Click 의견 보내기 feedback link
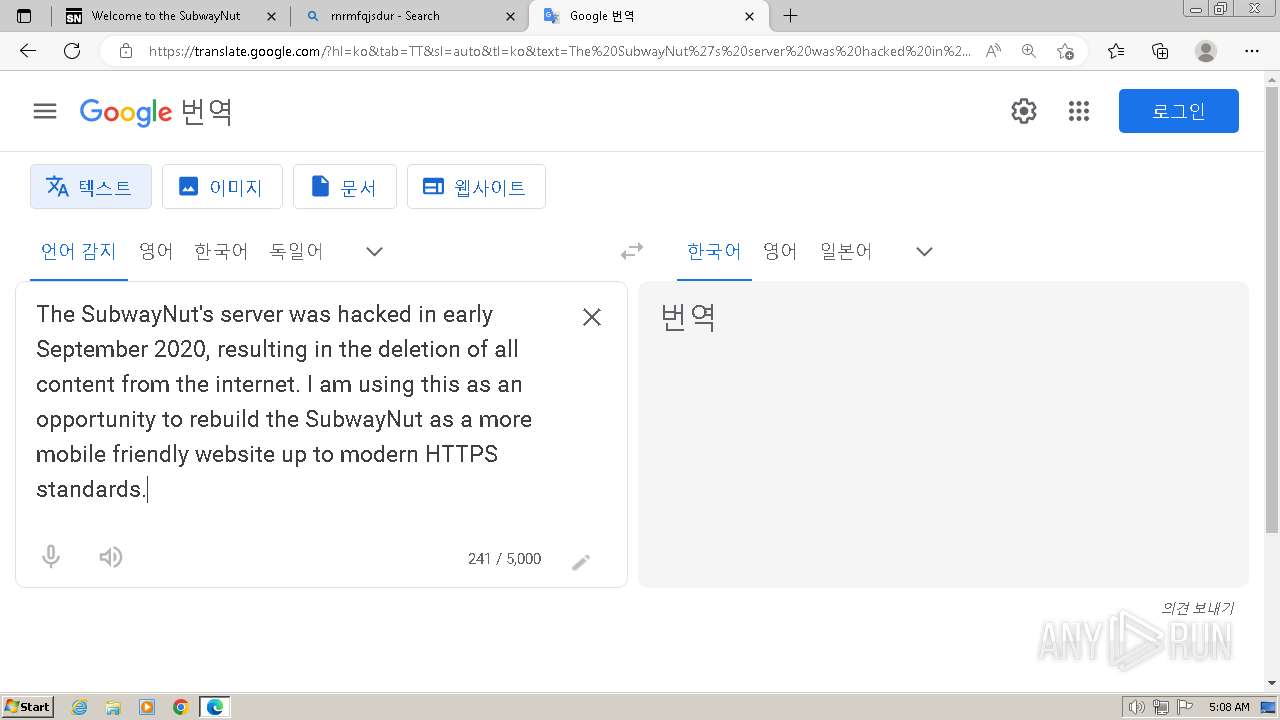Screen dimensions: 1280x720 click(1197, 608)
